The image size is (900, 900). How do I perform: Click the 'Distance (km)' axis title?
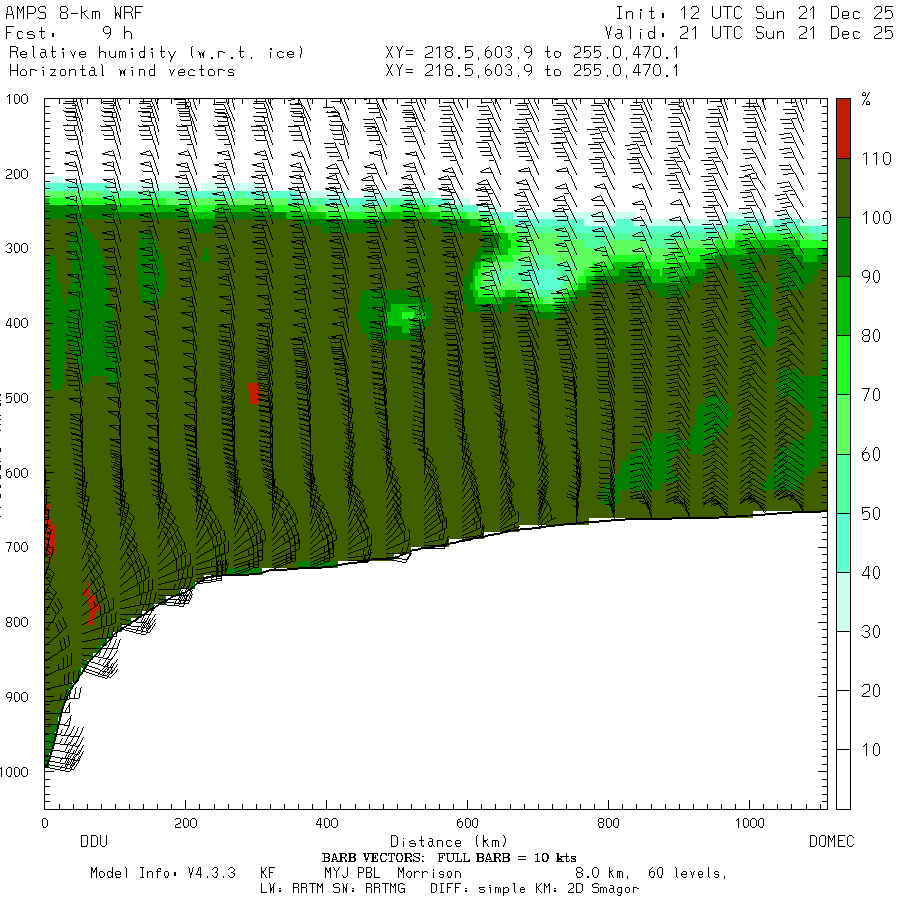449,842
